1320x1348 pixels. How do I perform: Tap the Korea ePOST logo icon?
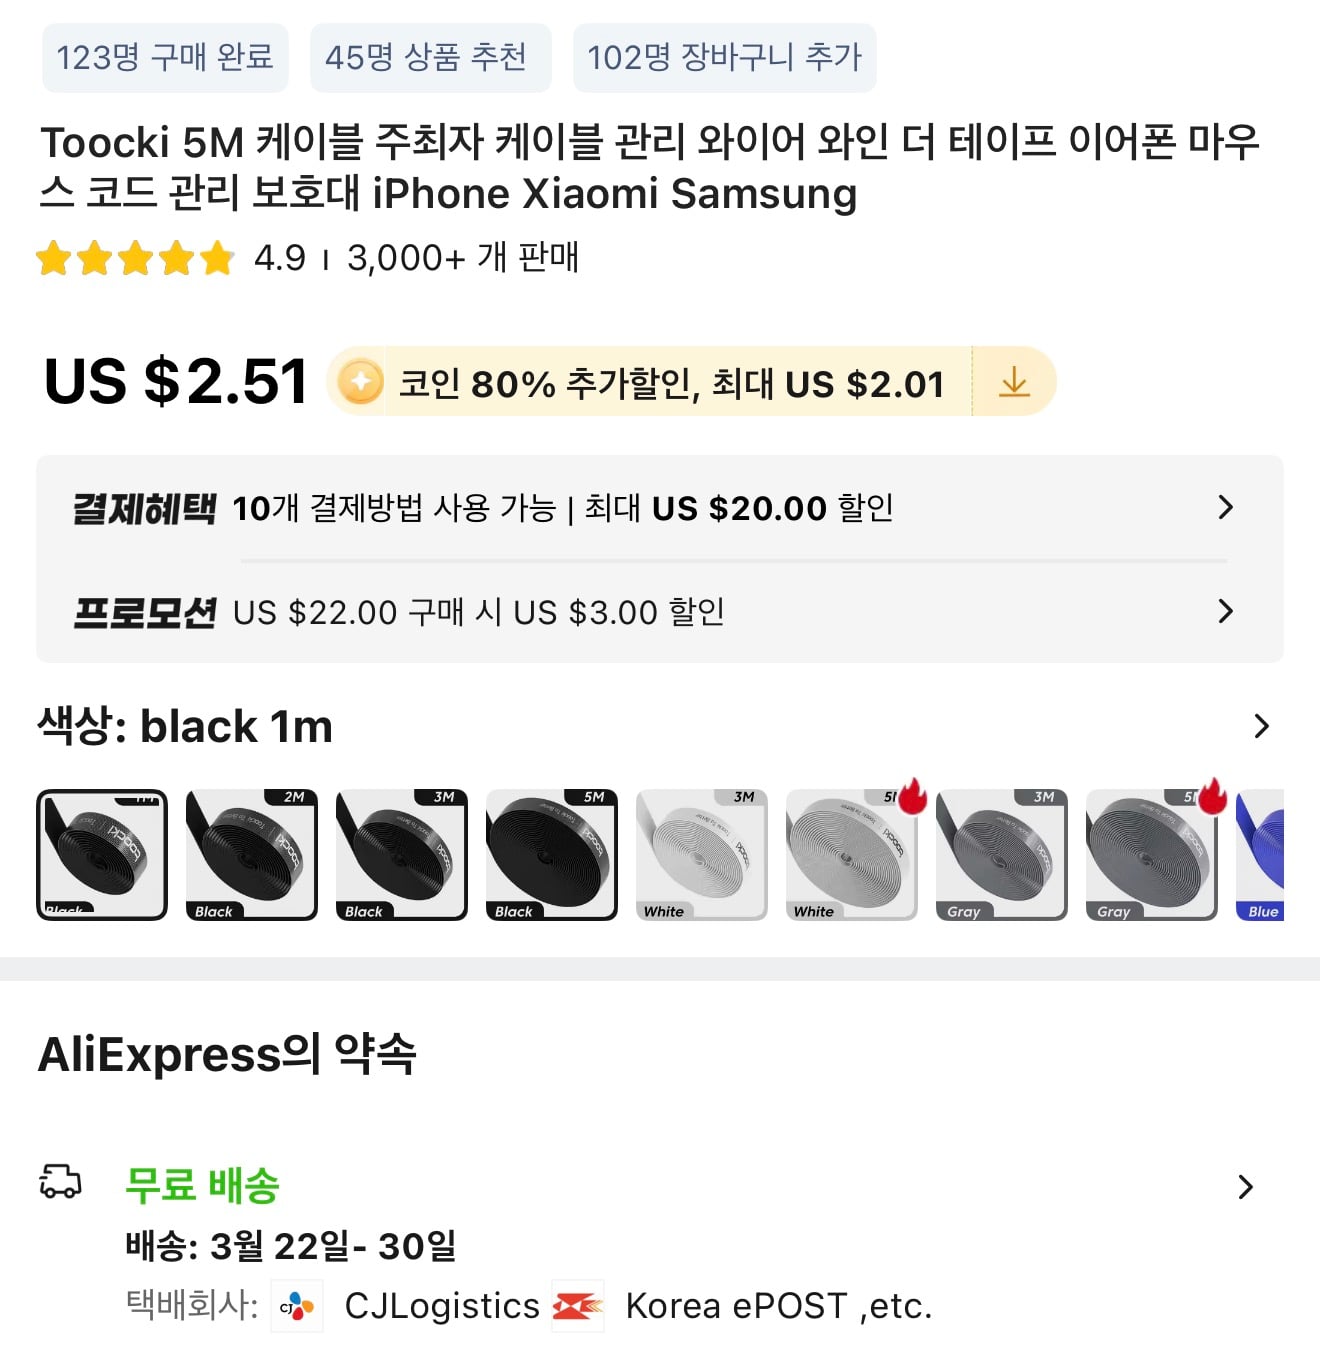578,1306
